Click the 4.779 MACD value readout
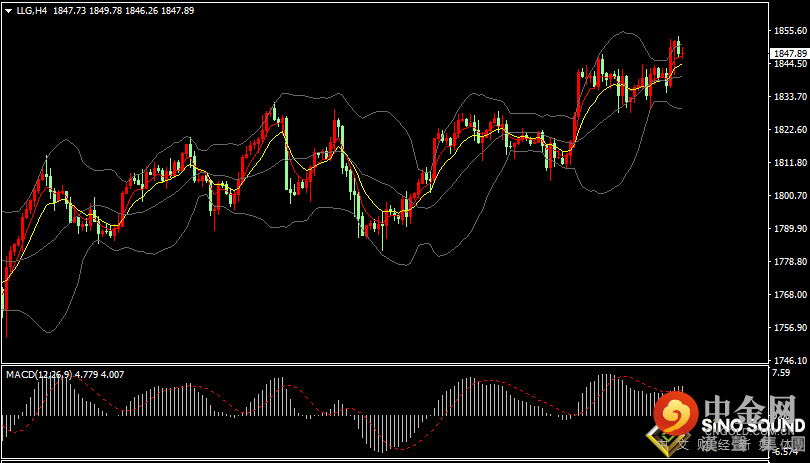The image size is (810, 463). tap(86, 375)
